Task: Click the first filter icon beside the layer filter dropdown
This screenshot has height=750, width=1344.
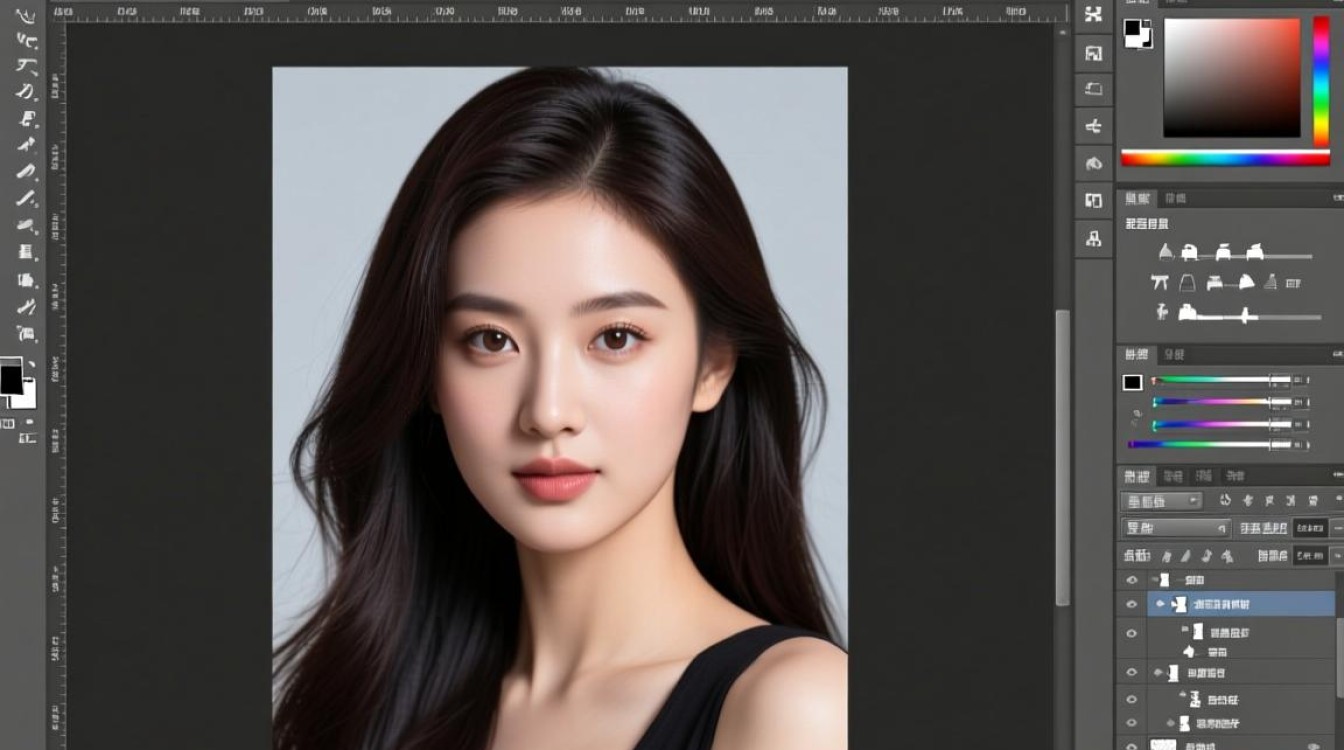Action: [1225, 501]
